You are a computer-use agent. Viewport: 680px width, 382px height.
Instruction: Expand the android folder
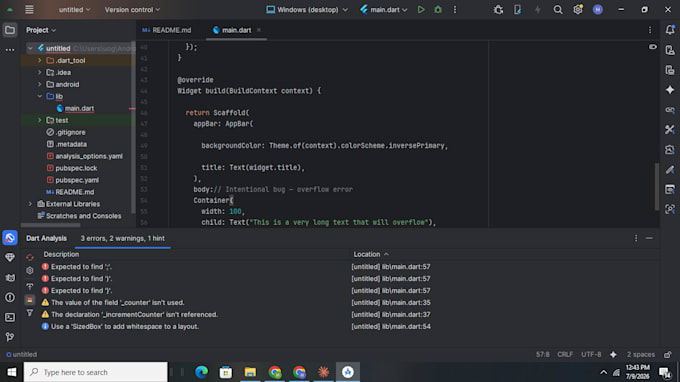click(x=39, y=84)
